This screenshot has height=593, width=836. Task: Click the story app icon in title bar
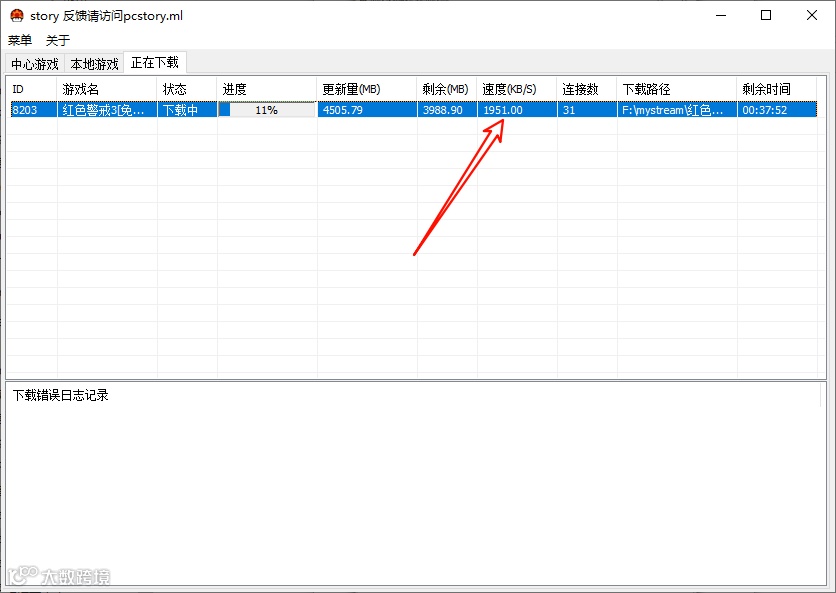[17, 15]
